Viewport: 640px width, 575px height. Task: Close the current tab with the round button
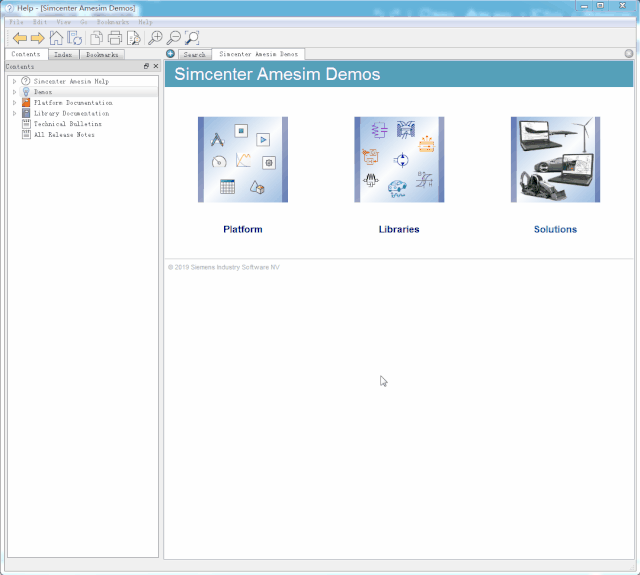pos(629,53)
